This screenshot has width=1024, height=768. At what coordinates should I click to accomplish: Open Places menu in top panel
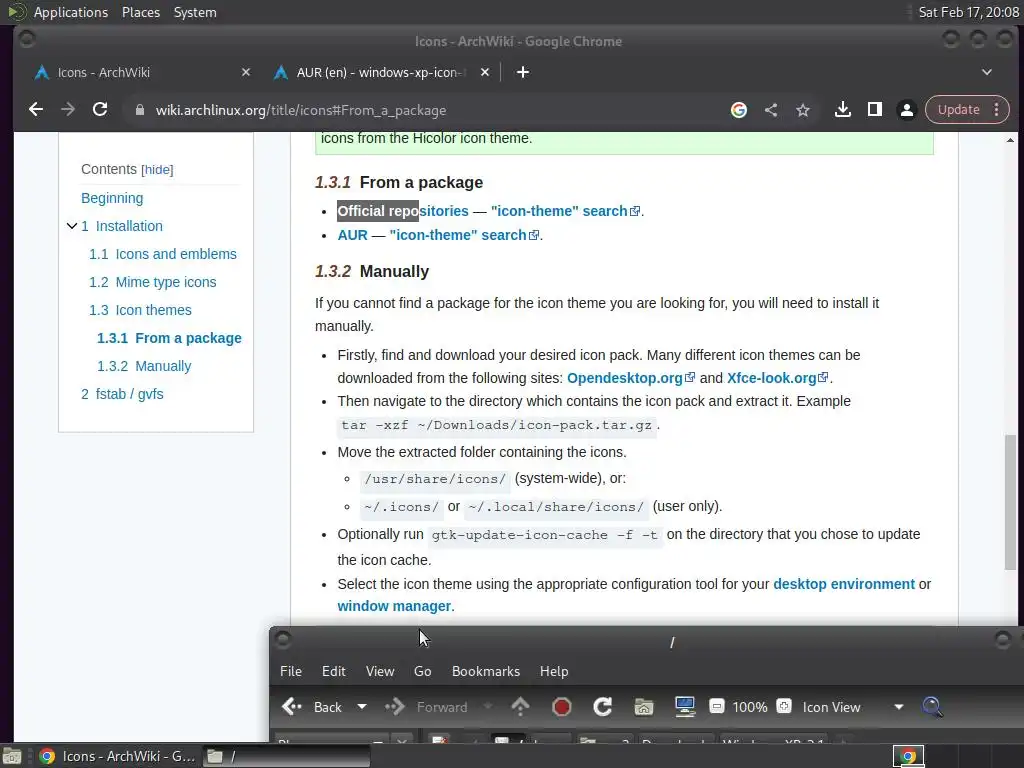click(140, 12)
